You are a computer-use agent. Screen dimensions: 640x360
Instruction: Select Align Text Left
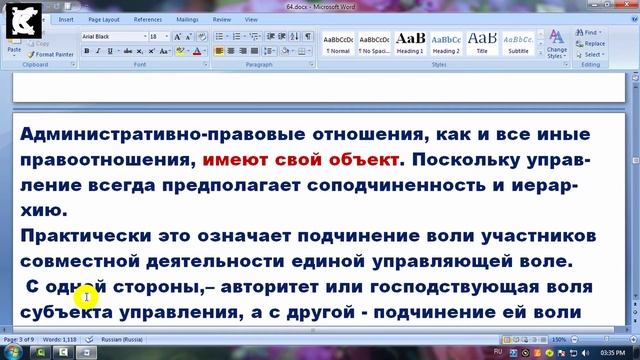point(219,51)
